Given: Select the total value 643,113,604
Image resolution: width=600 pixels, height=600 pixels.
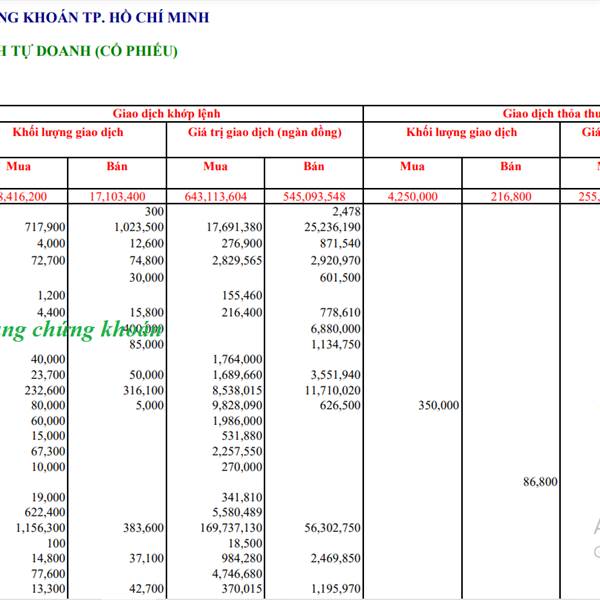Looking at the screenshot, I should (215, 197).
